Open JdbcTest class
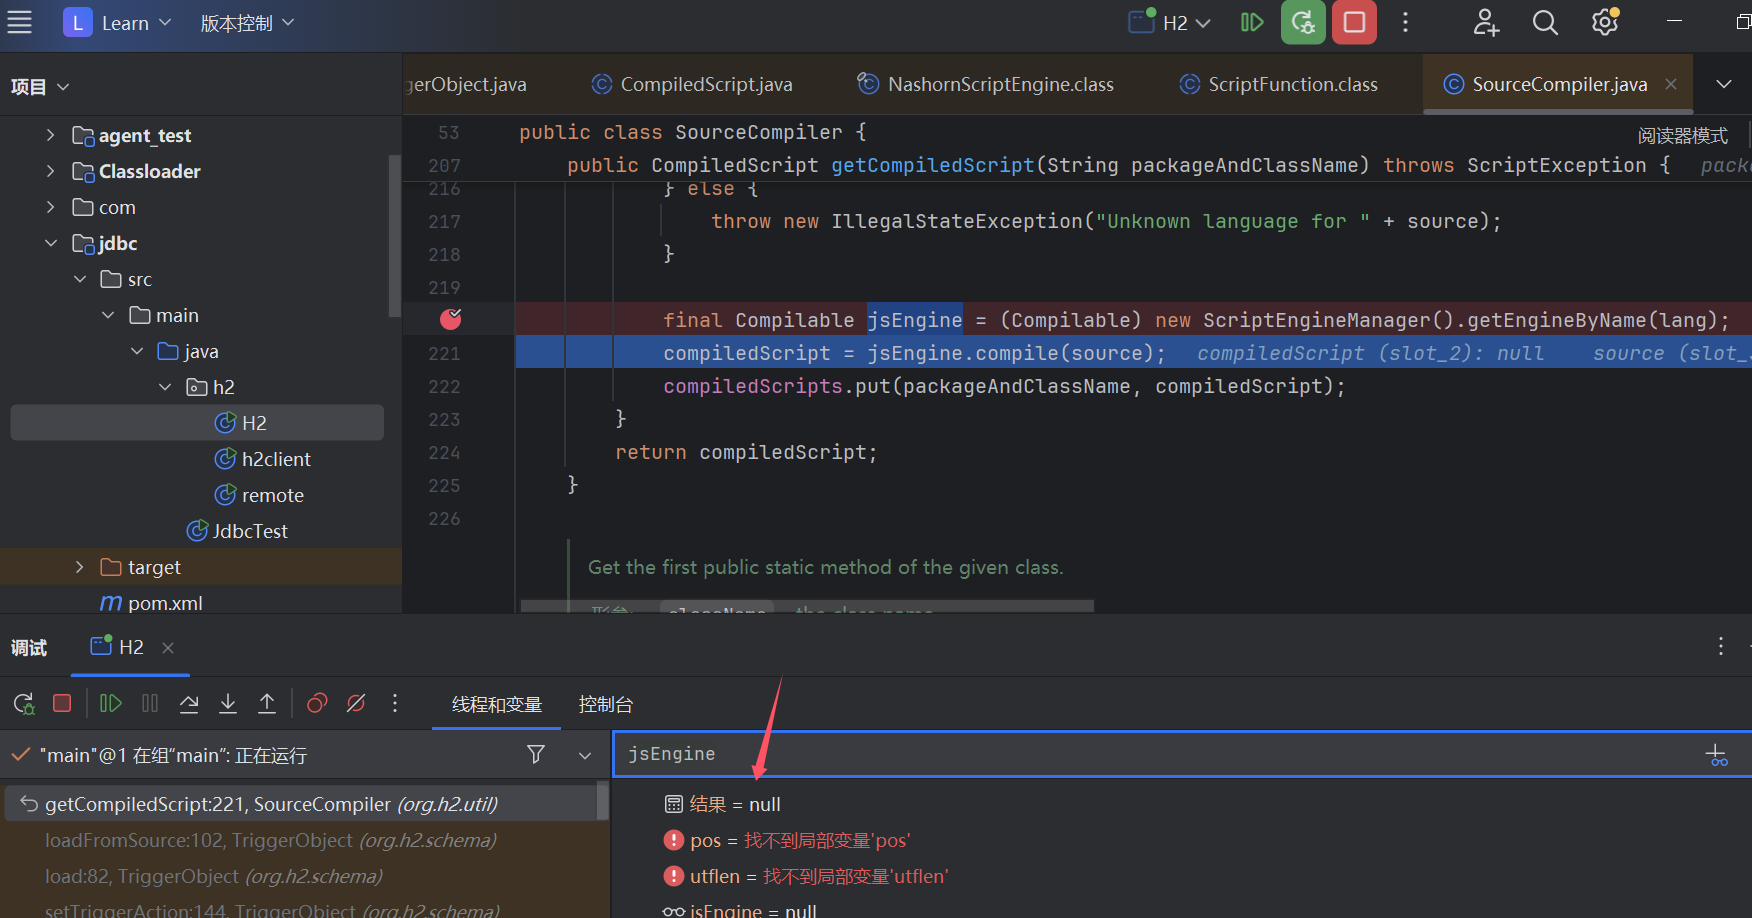Viewport: 1752px width, 918px height. pyautogui.click(x=238, y=531)
